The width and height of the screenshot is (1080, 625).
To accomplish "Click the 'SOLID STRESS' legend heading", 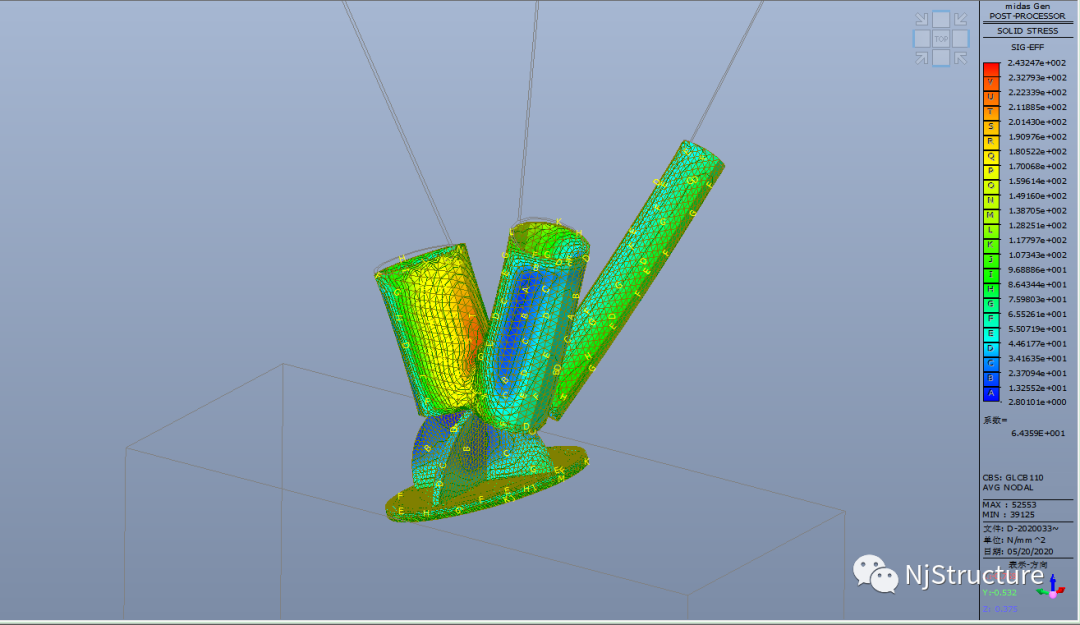I will [x=1027, y=31].
